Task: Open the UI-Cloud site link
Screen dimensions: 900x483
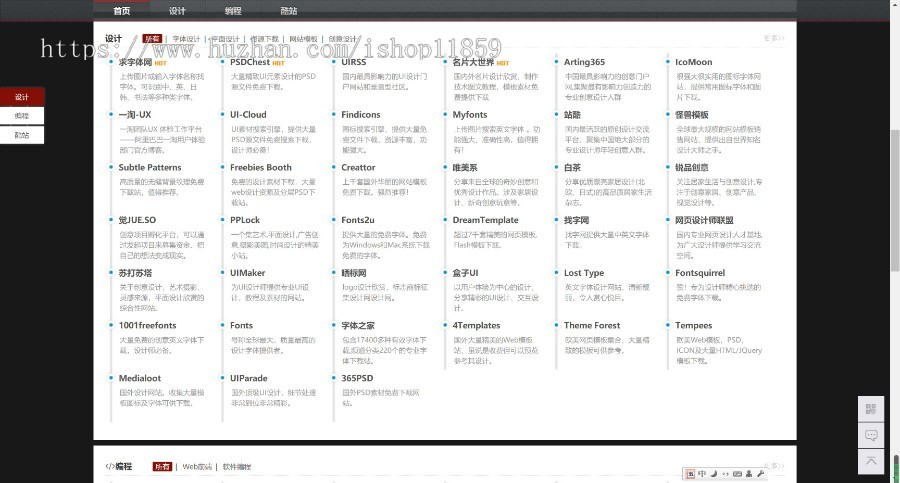Action: coord(248,115)
